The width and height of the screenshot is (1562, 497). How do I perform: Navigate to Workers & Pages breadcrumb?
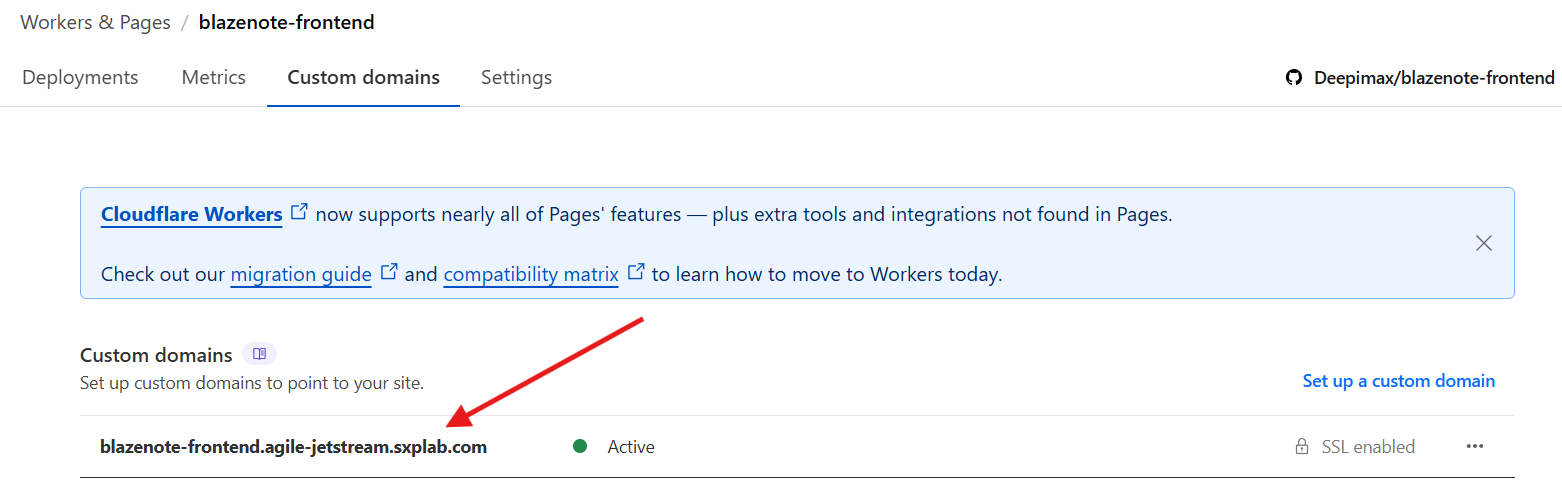pyautogui.click(x=95, y=22)
